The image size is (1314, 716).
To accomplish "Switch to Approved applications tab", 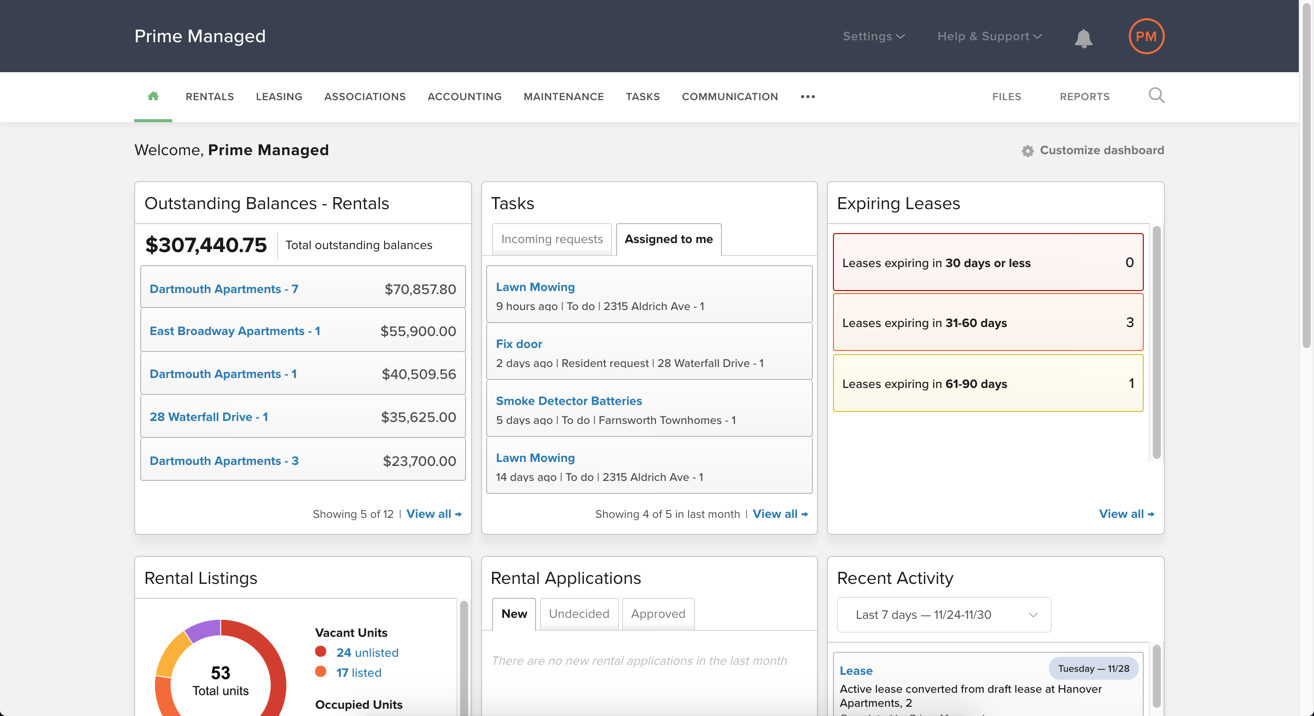I will coord(658,614).
